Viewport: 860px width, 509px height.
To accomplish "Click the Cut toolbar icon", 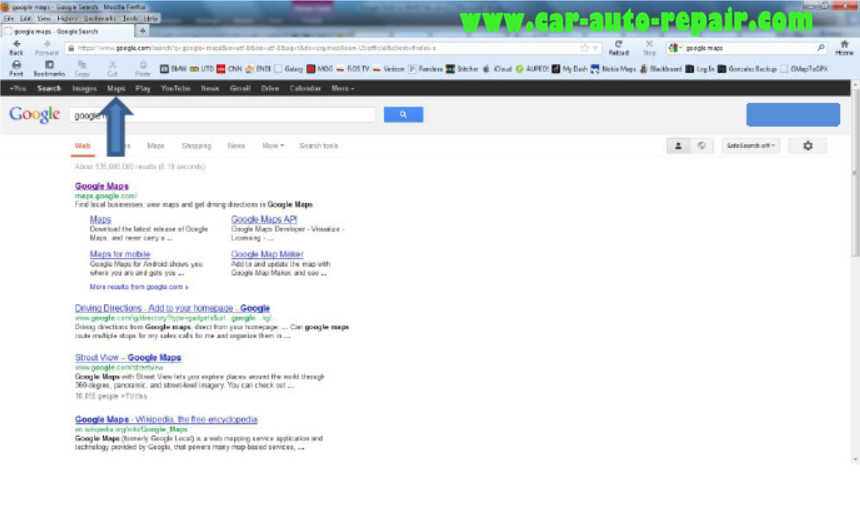I will pyautogui.click(x=112, y=69).
